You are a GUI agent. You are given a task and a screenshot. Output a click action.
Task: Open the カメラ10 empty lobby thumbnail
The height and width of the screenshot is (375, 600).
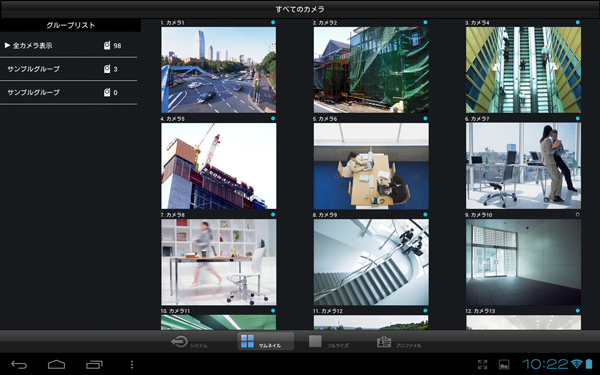[x=523, y=262]
